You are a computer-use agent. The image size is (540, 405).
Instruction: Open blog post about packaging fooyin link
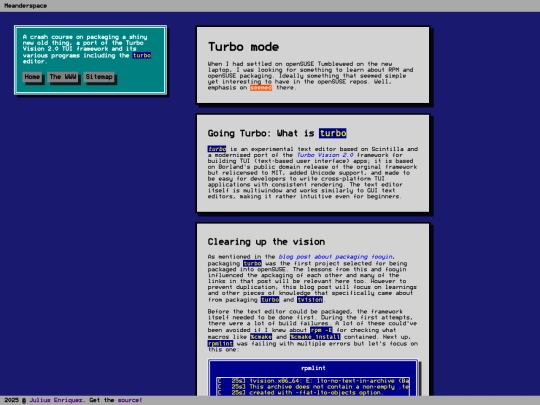336,257
